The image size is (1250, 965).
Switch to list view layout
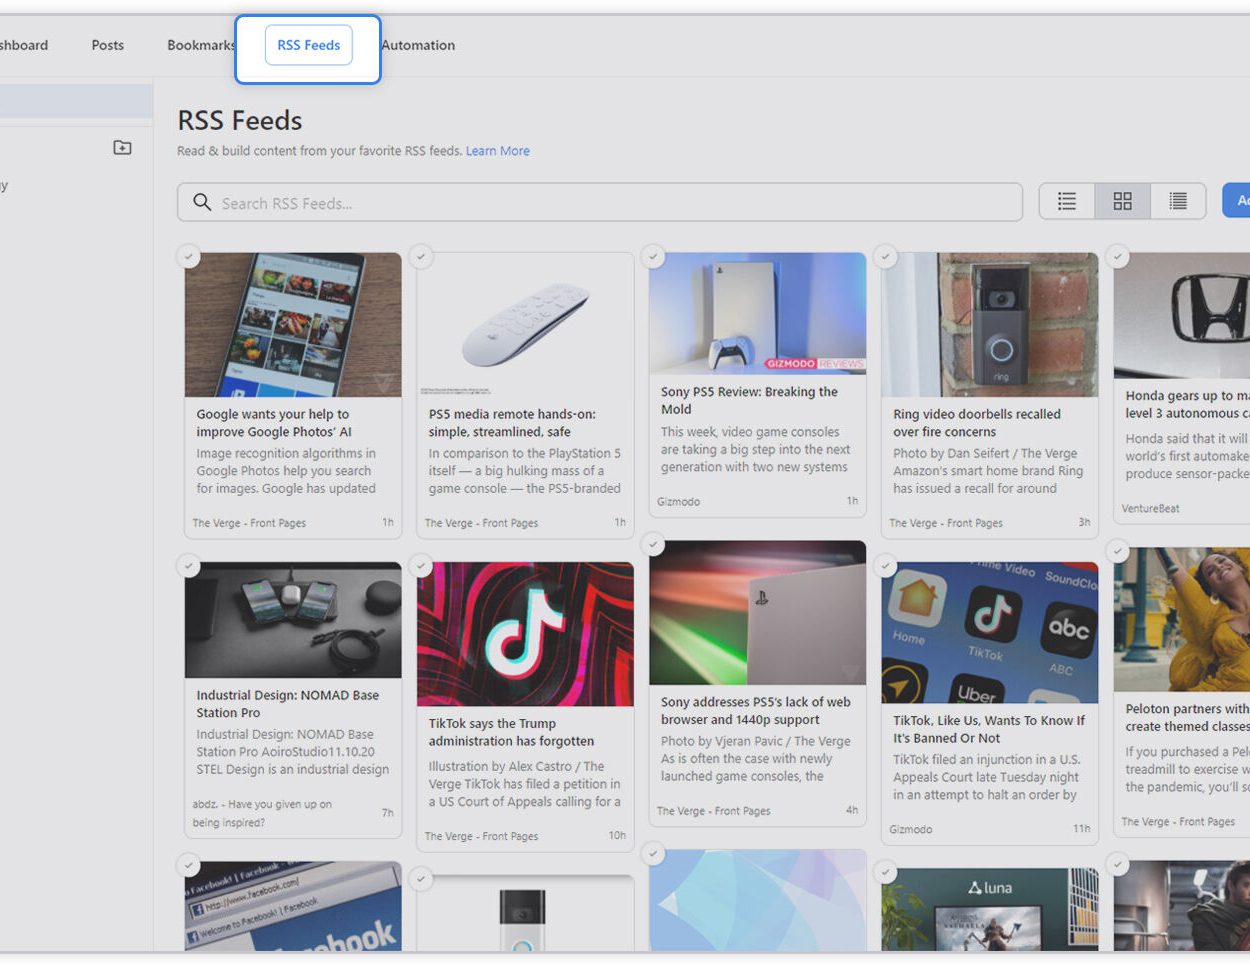pos(1067,200)
